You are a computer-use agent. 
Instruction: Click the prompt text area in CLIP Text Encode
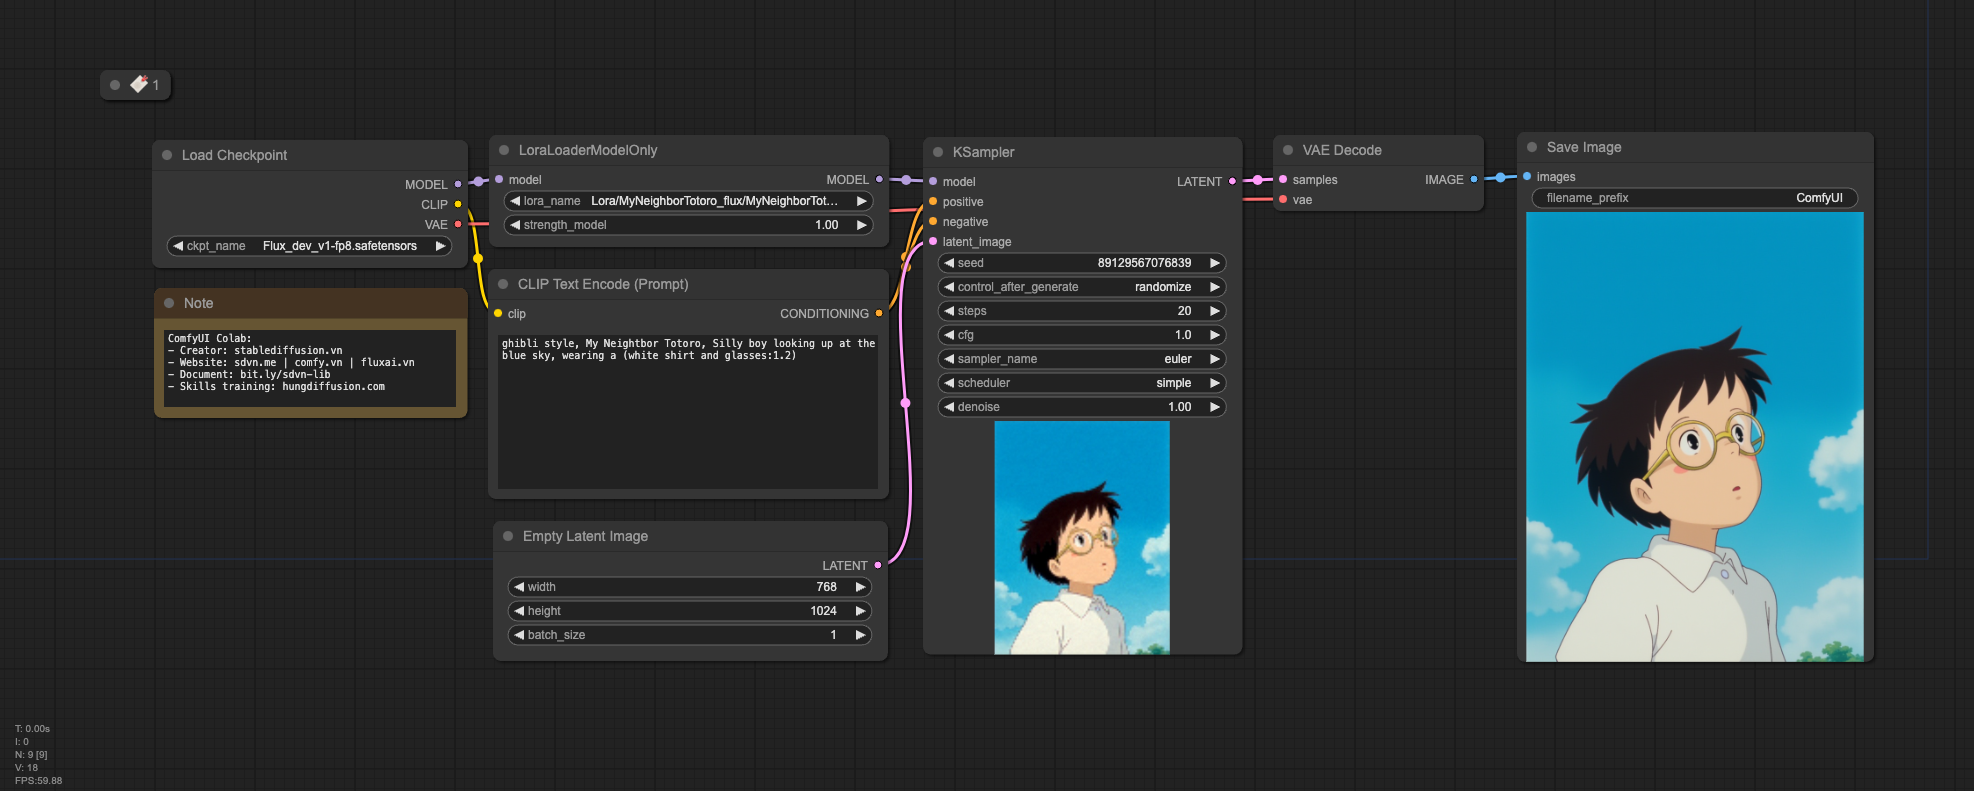(x=688, y=410)
